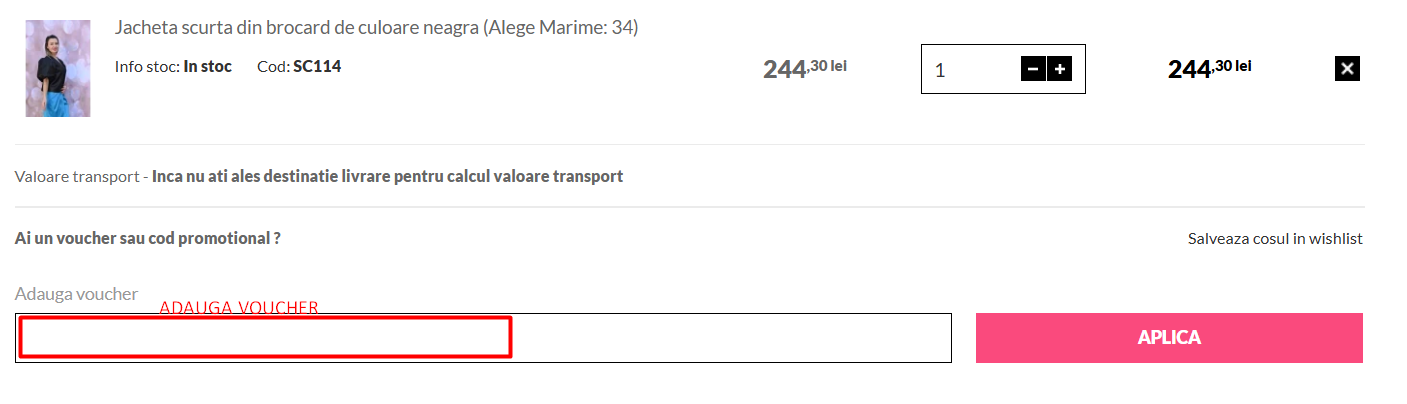Click the 'Info stoc:' label

click(147, 66)
